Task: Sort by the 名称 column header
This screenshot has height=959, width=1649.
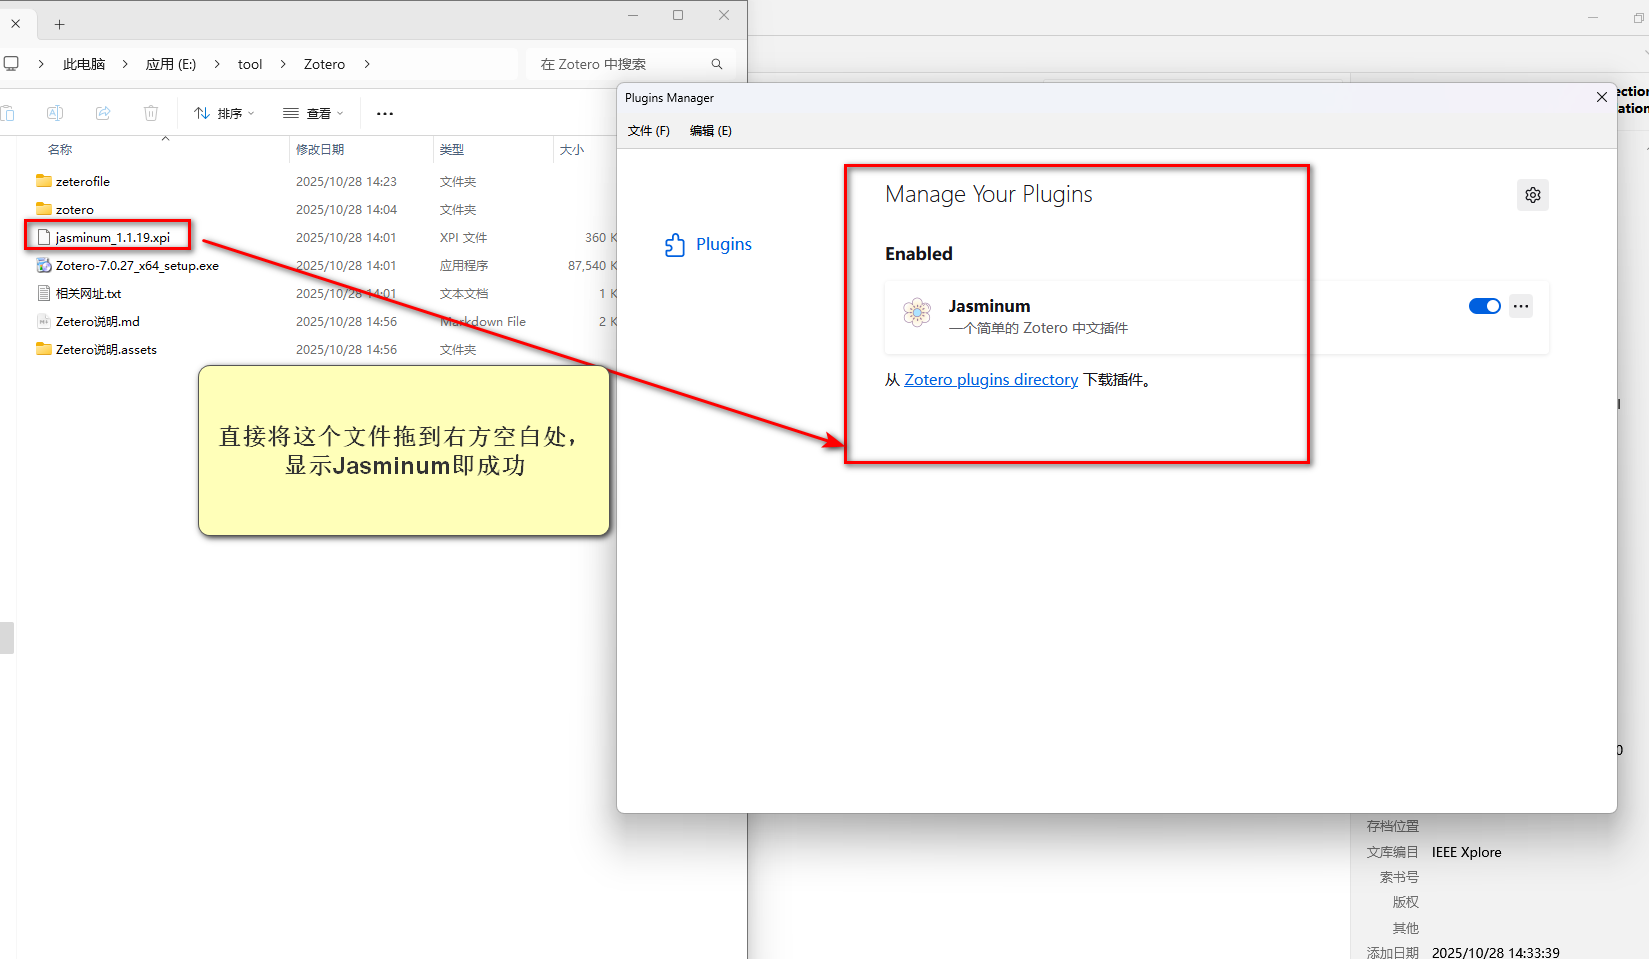Action: click(60, 149)
